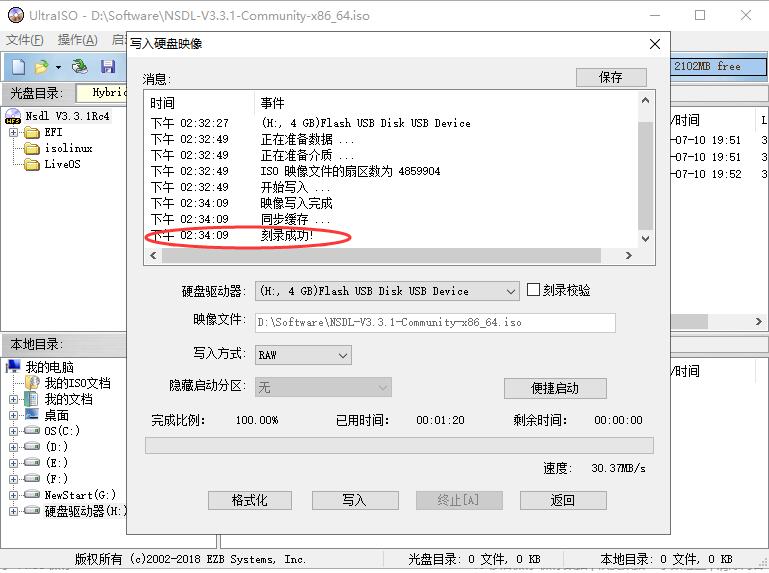
Task: Select the 映像写入完成 log entry
Action: coord(296,203)
